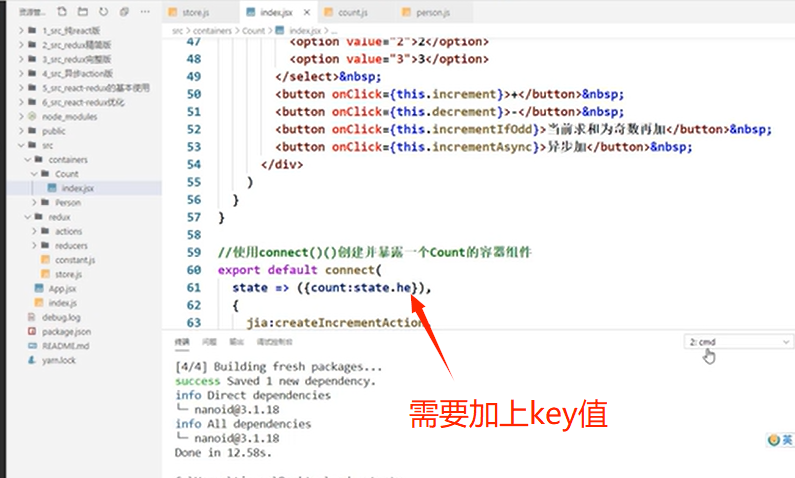The image size is (795, 478).
Task: Select the 输出 output panel tab
Action: [x=237, y=342]
